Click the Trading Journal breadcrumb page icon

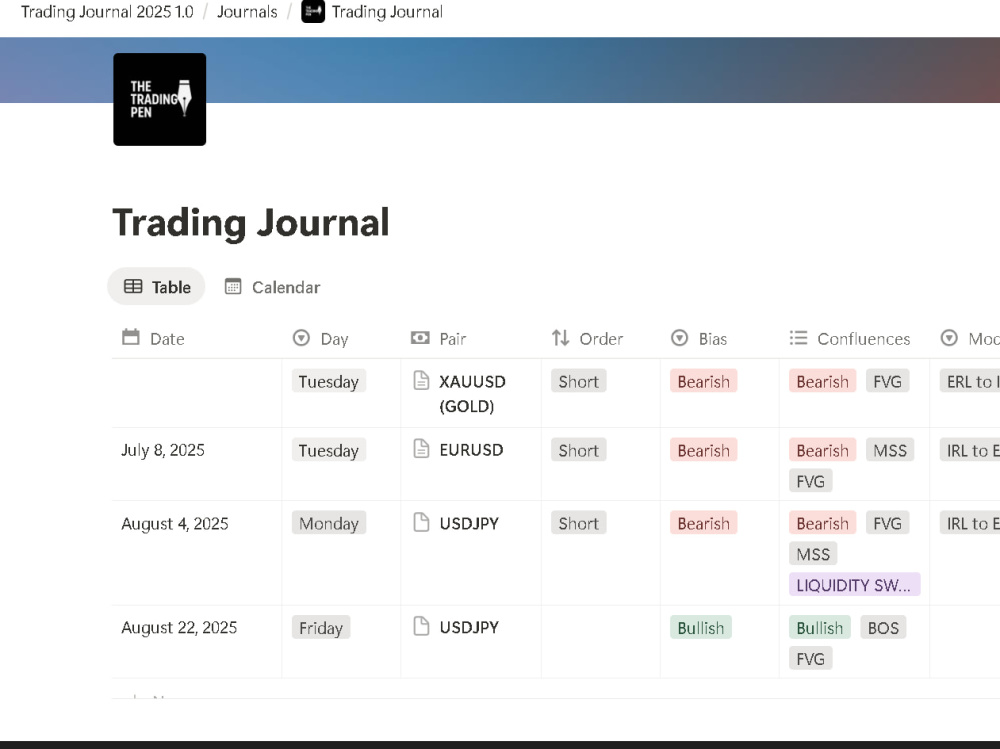coord(312,11)
